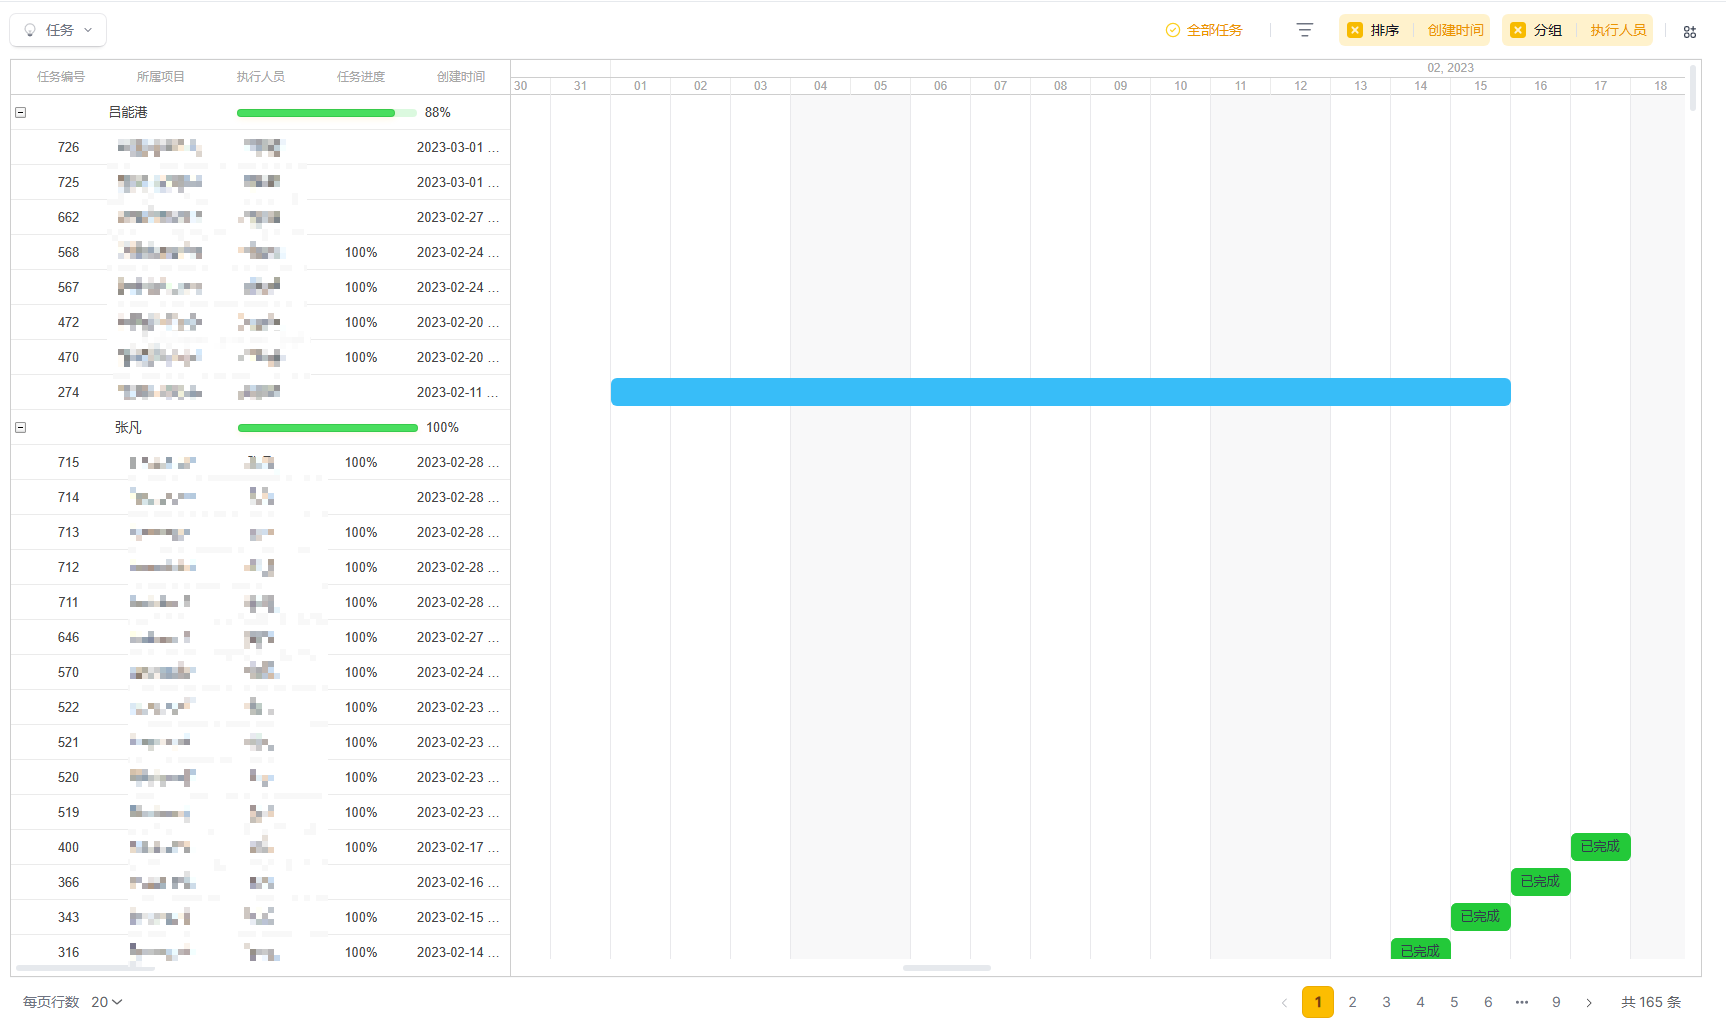
Task: Open the 任务 view dropdown
Action: click(x=58, y=30)
